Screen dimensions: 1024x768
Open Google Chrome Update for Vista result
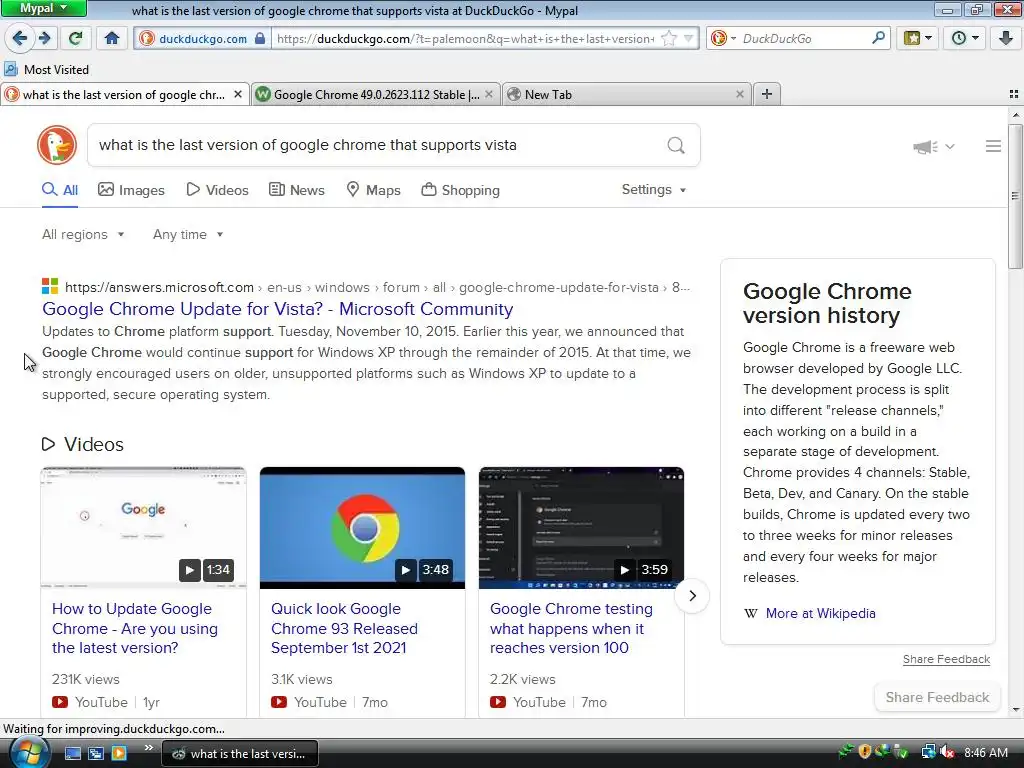[278, 309]
